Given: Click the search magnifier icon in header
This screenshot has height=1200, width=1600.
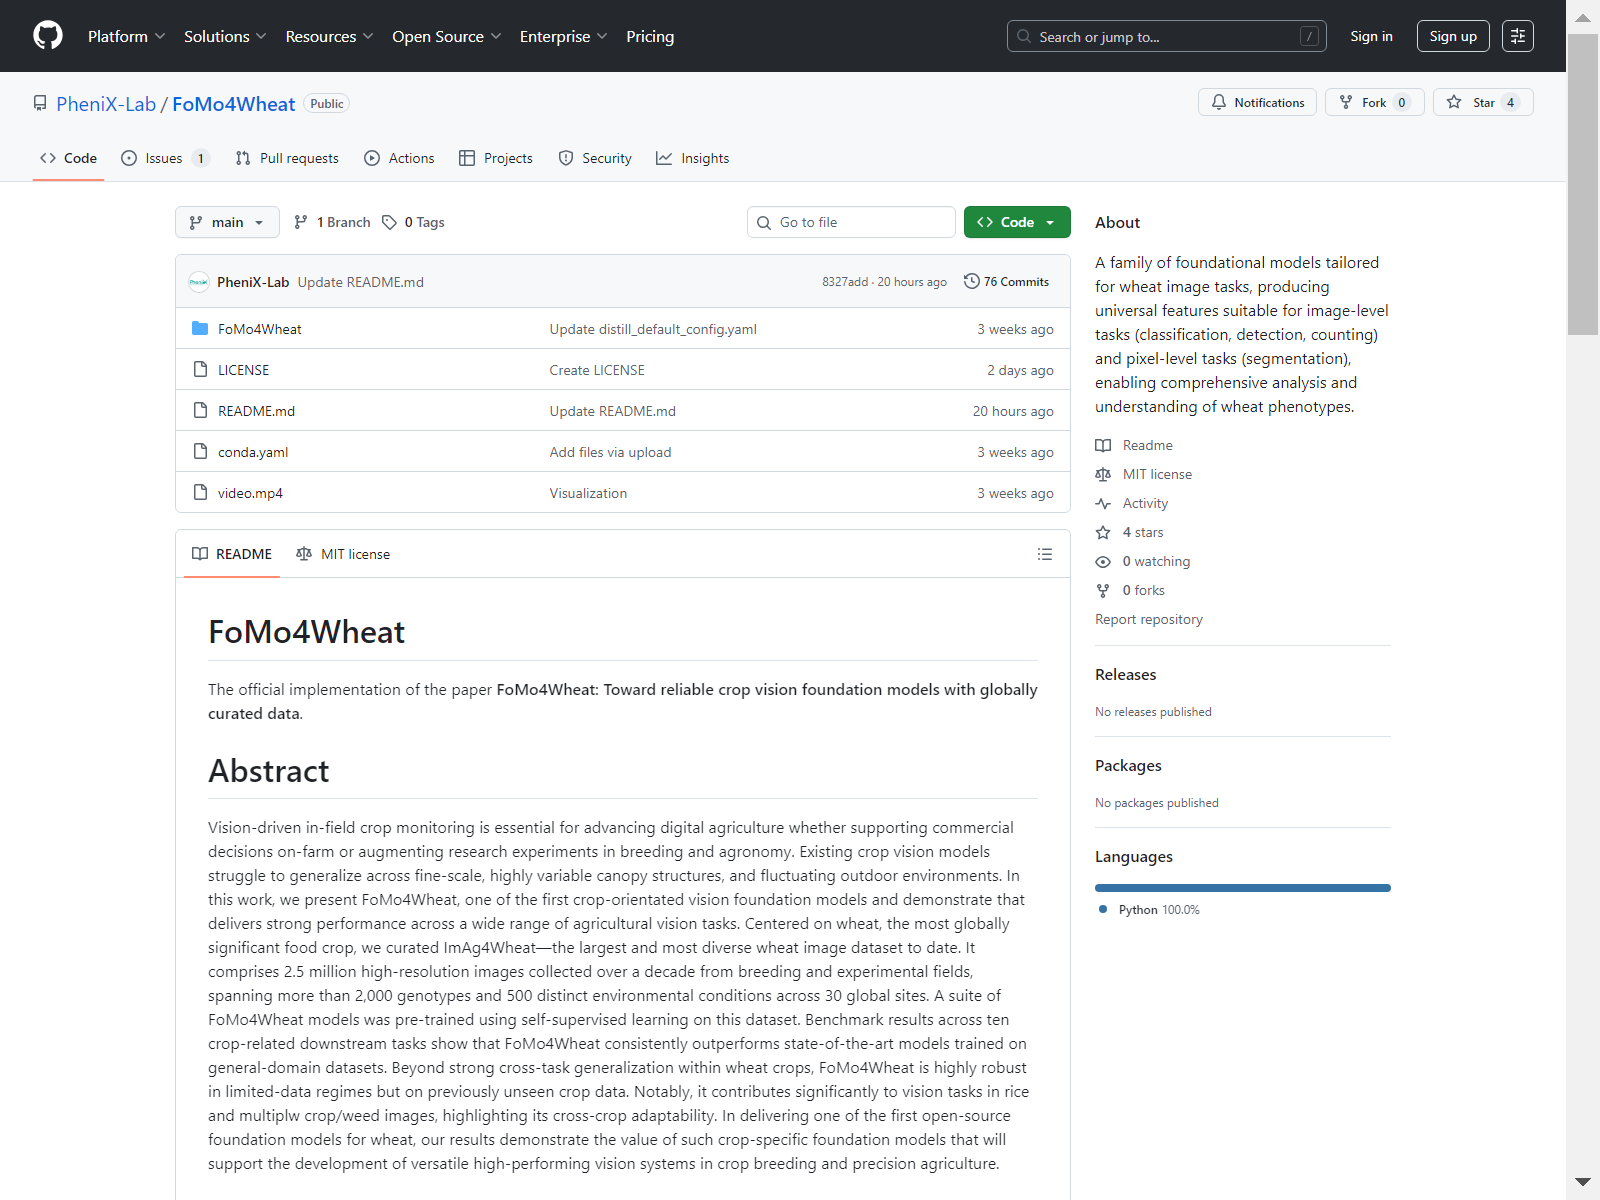Looking at the screenshot, I should pos(1024,36).
